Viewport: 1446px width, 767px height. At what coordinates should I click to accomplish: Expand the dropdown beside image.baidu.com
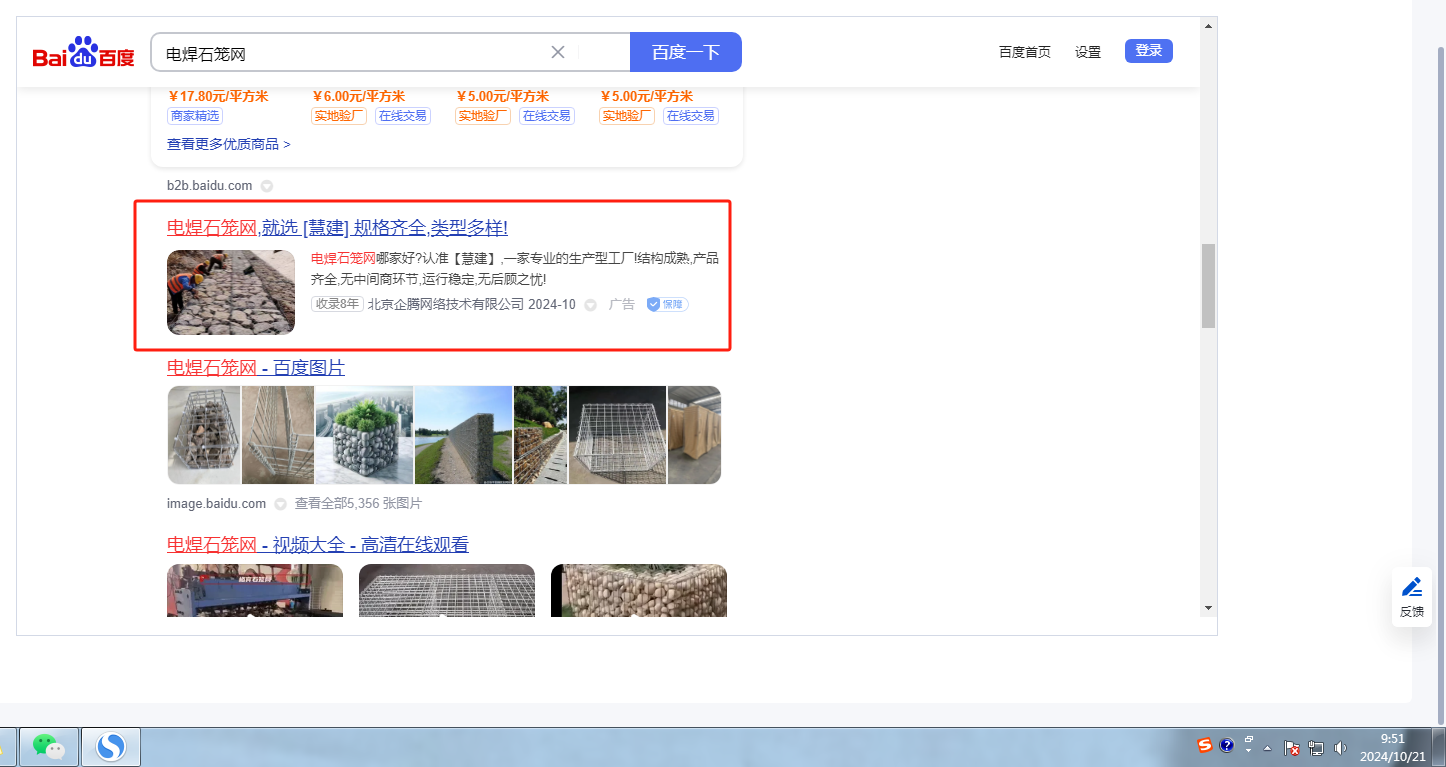pos(281,504)
